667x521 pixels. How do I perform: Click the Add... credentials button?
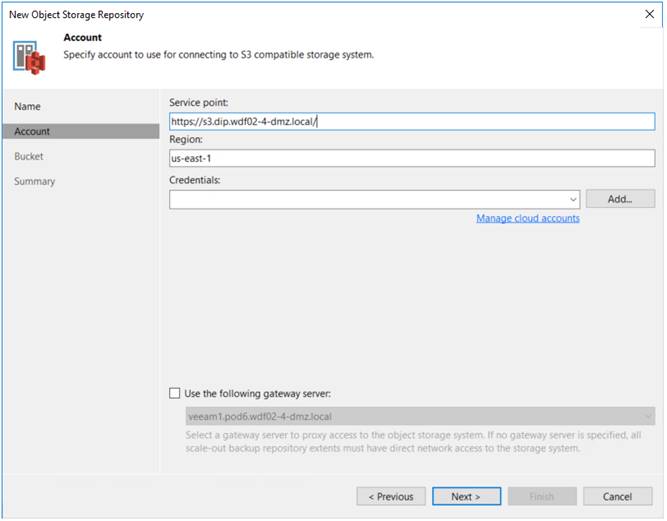[622, 200]
